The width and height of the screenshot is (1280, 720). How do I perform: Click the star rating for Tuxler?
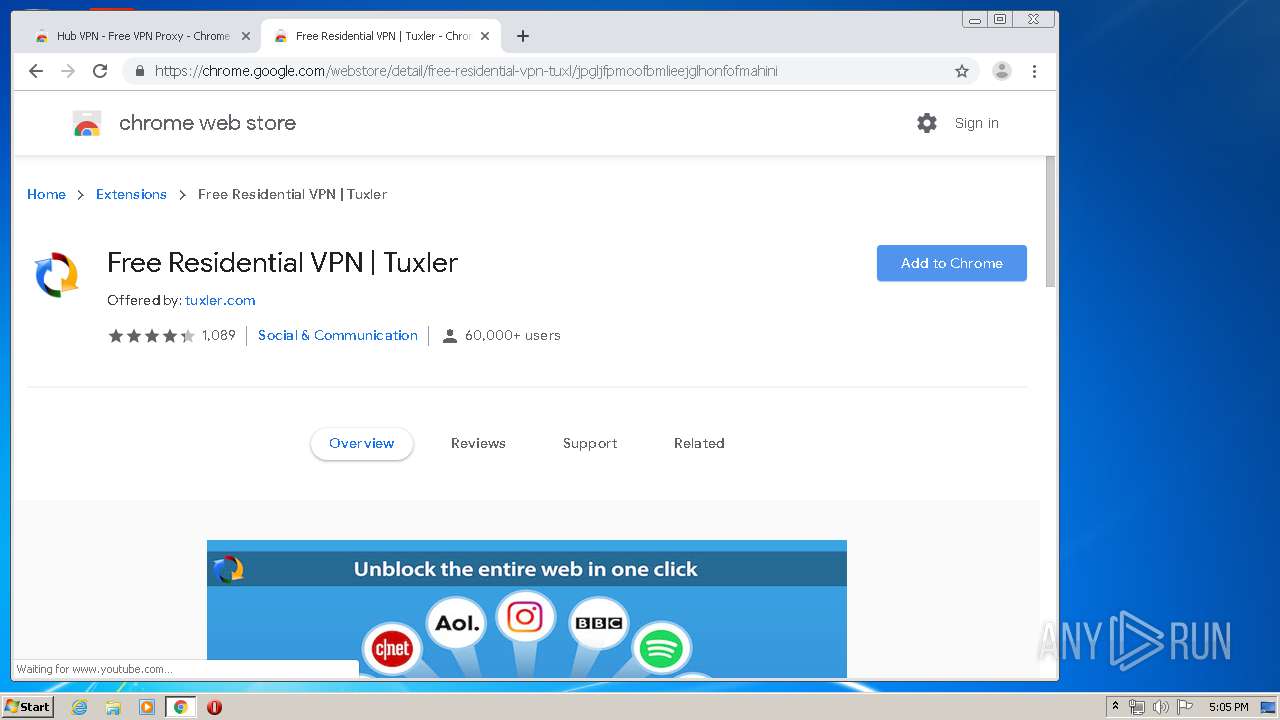point(151,336)
